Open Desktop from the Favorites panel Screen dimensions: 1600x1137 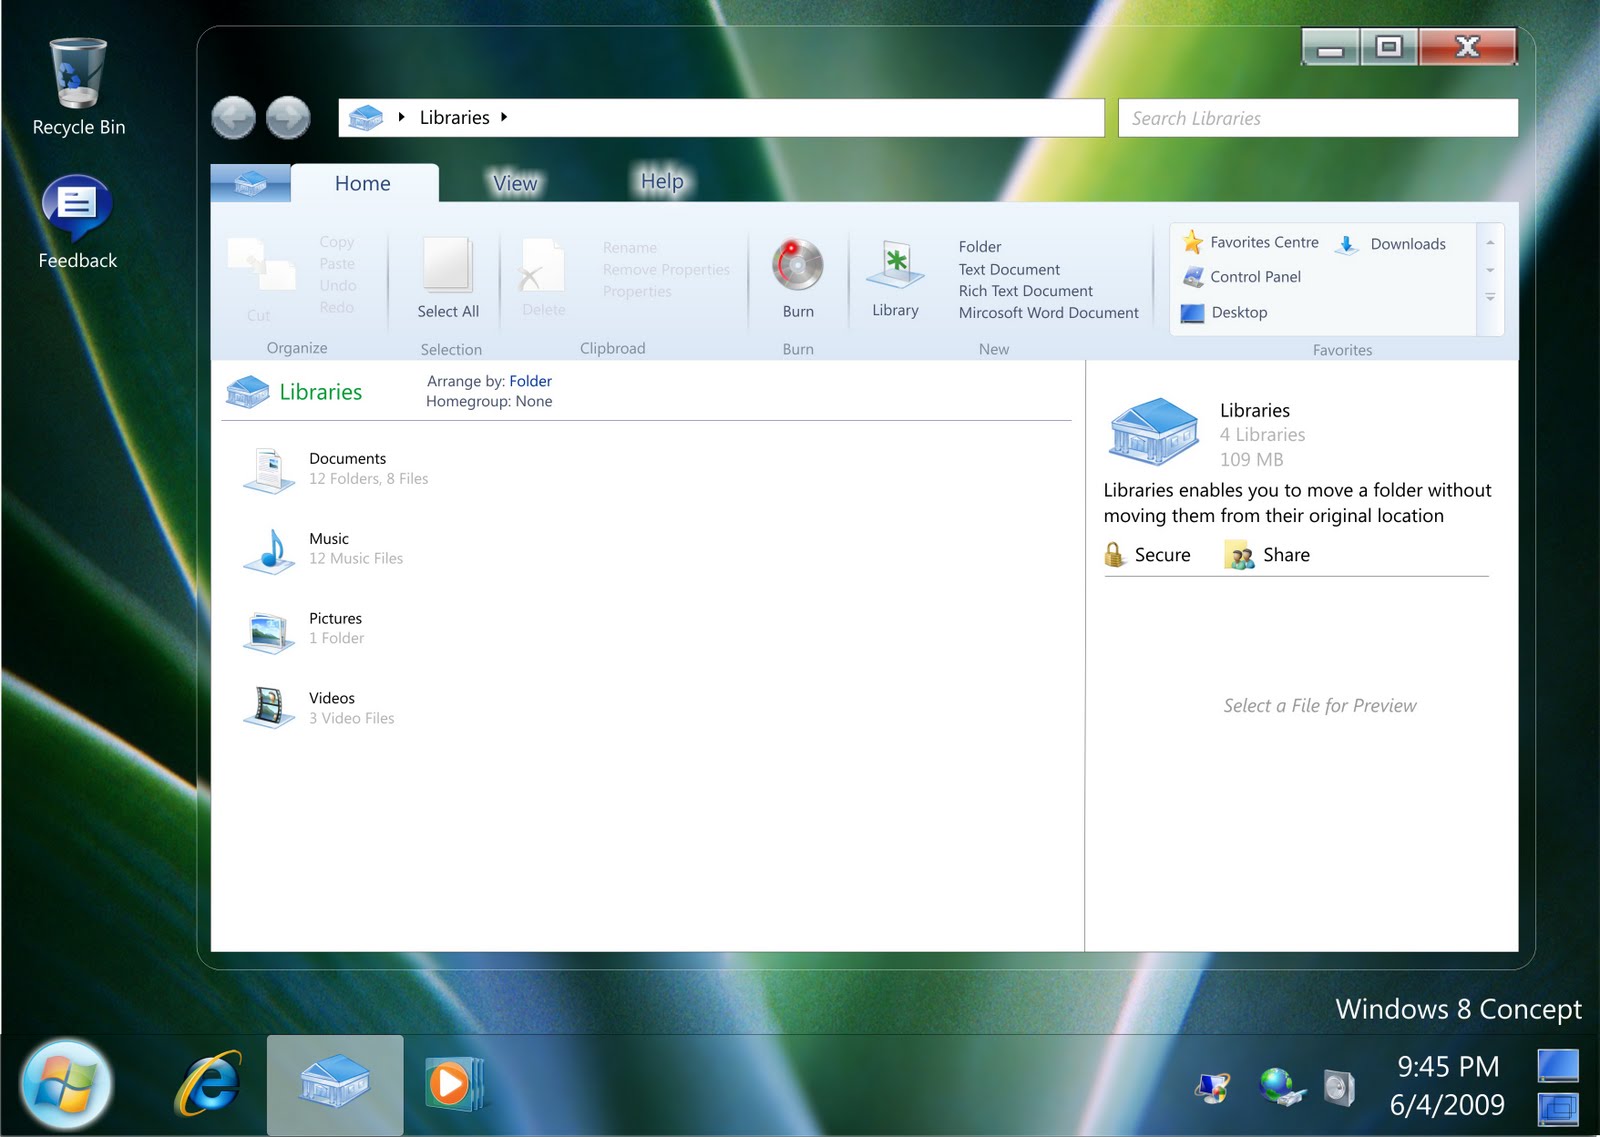tap(1241, 312)
